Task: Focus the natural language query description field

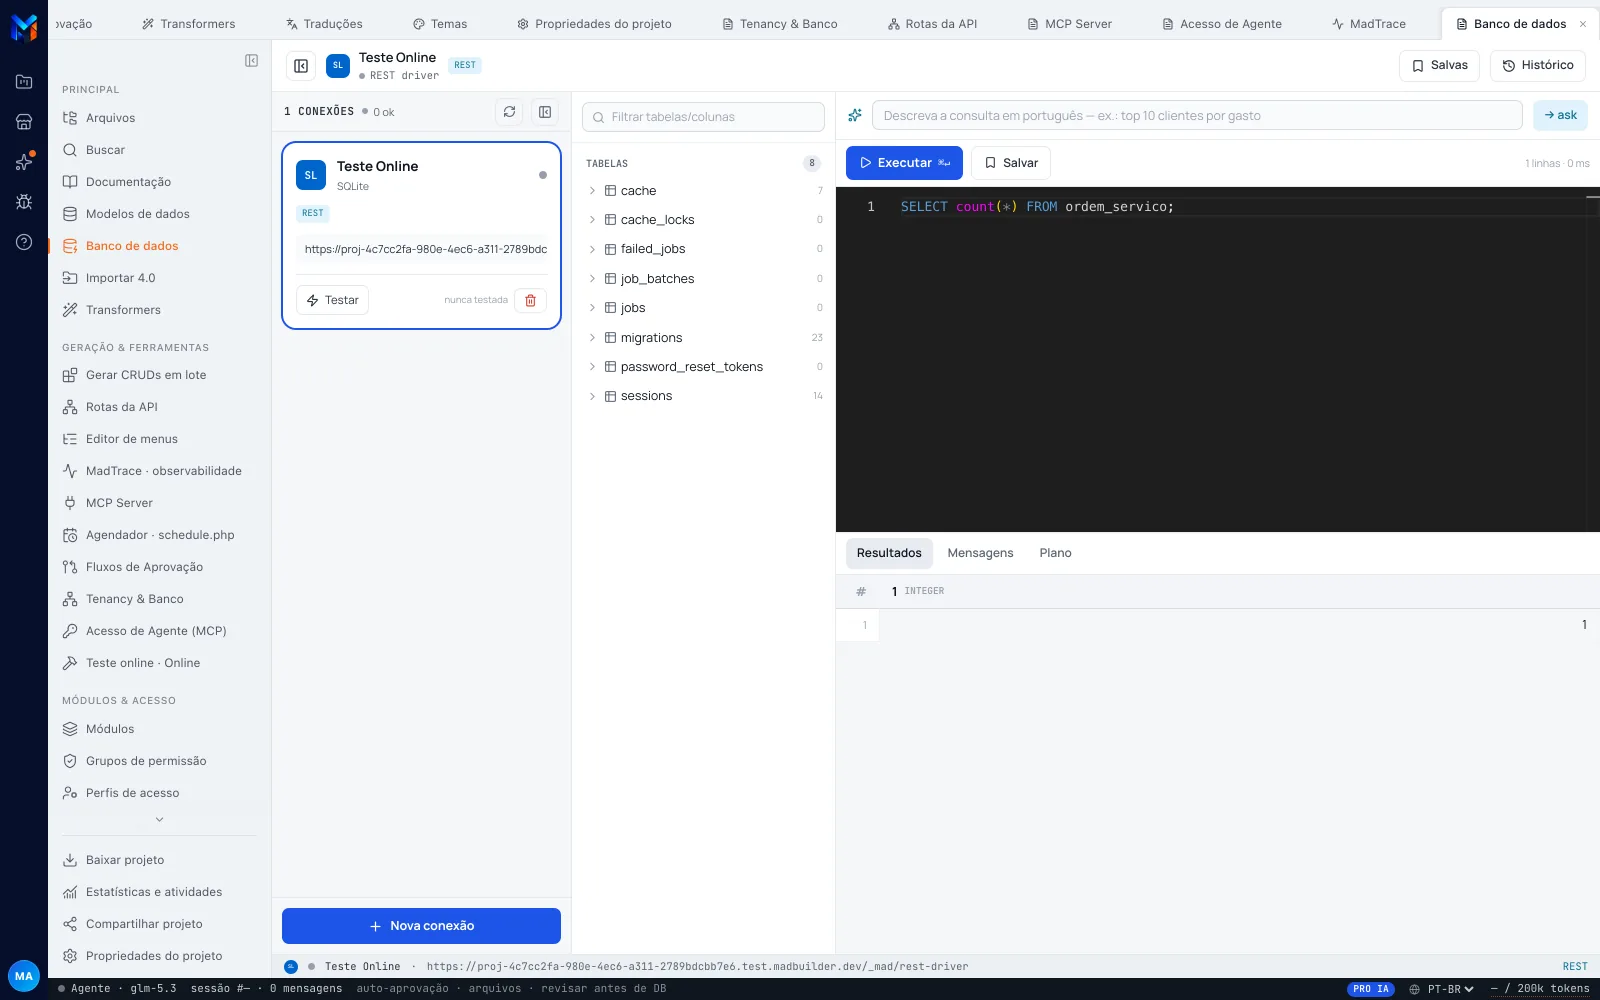Action: point(1197,115)
